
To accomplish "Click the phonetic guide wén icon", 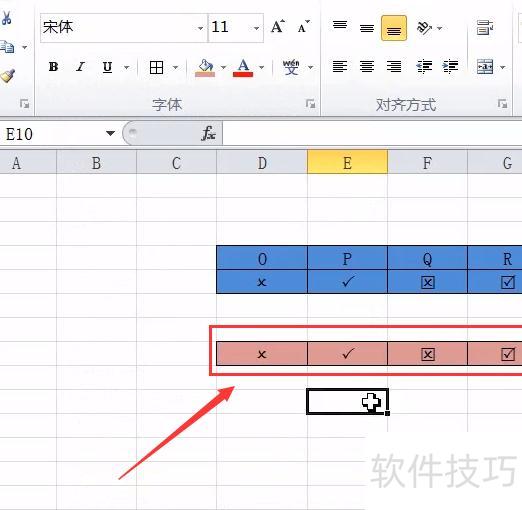I will 291,67.
